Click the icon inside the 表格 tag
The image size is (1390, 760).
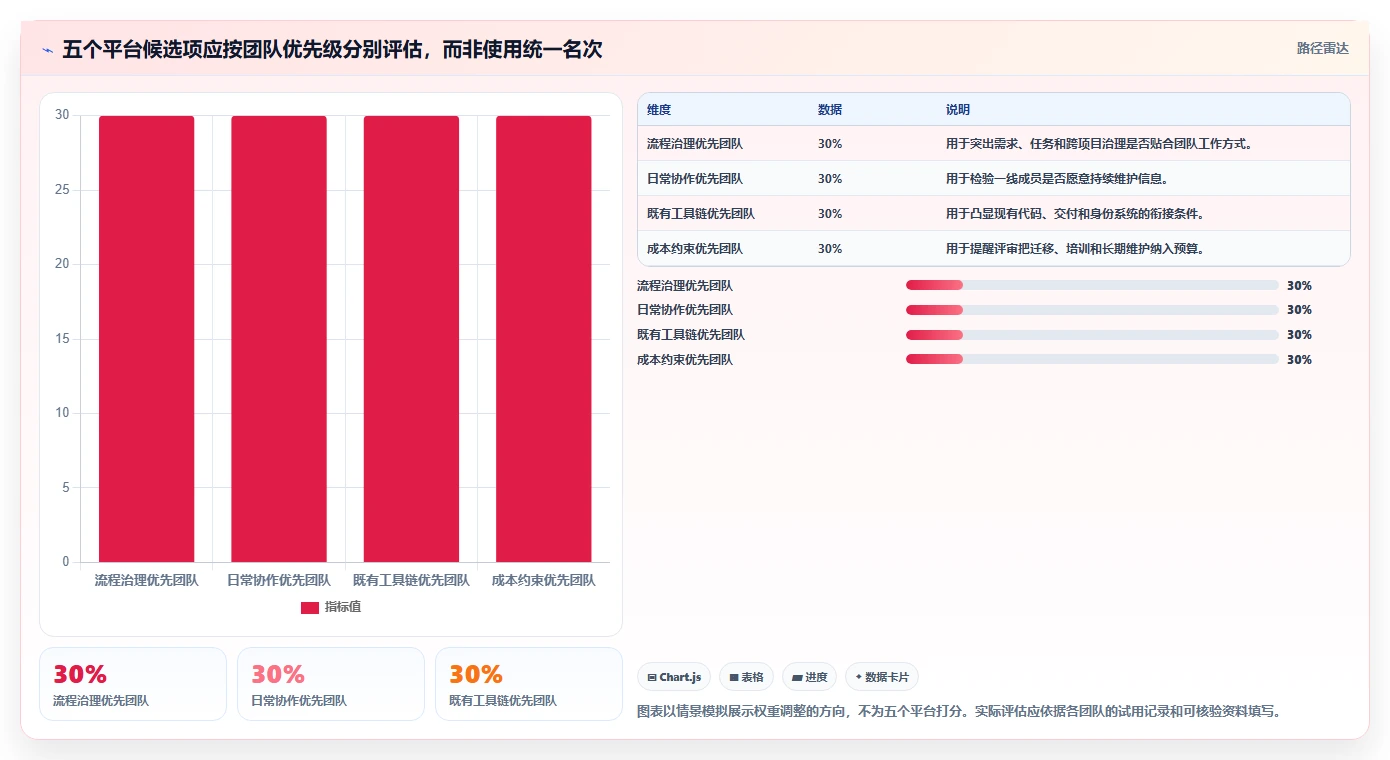tap(734, 677)
